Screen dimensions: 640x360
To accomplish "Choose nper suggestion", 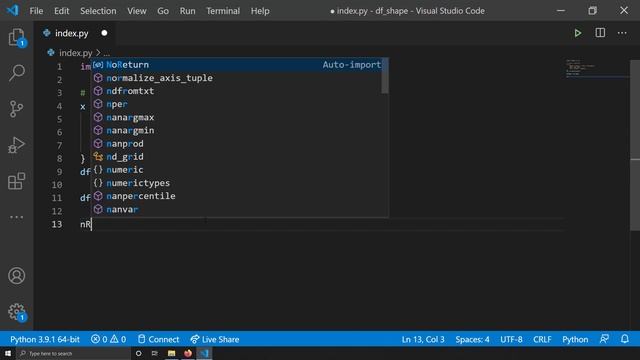I will tap(237, 104).
